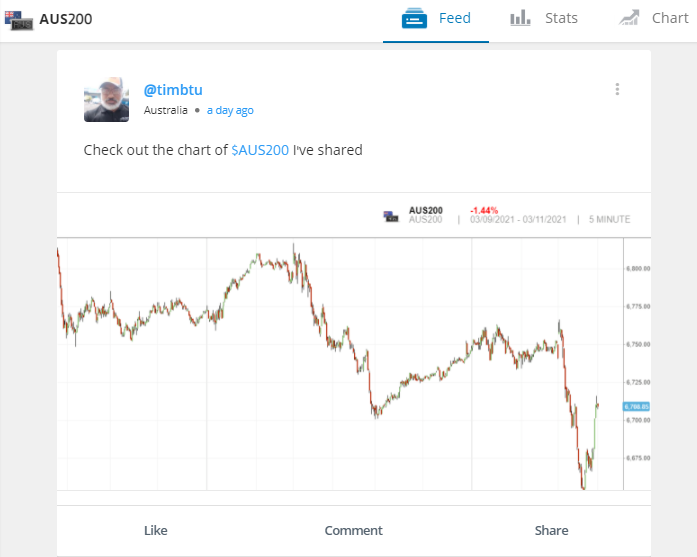Click the "5 MINUTE" interval label above the chart
697x557 pixels.
tap(610, 220)
